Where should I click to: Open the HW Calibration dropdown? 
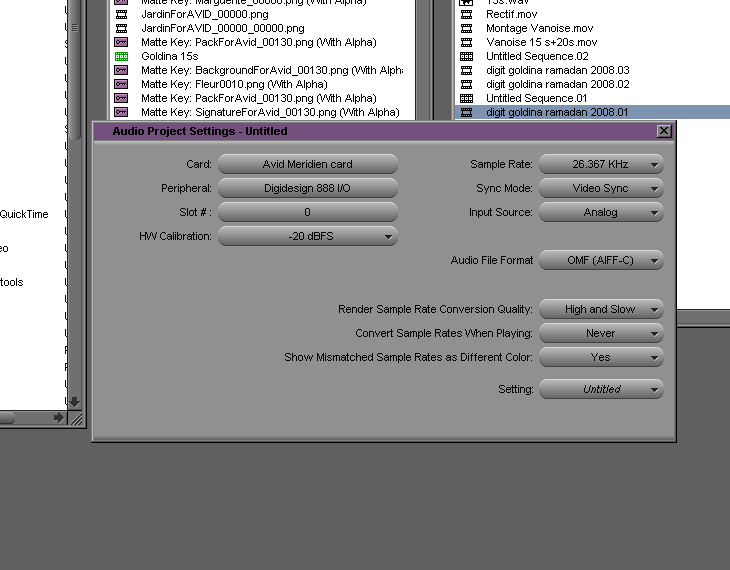(308, 237)
